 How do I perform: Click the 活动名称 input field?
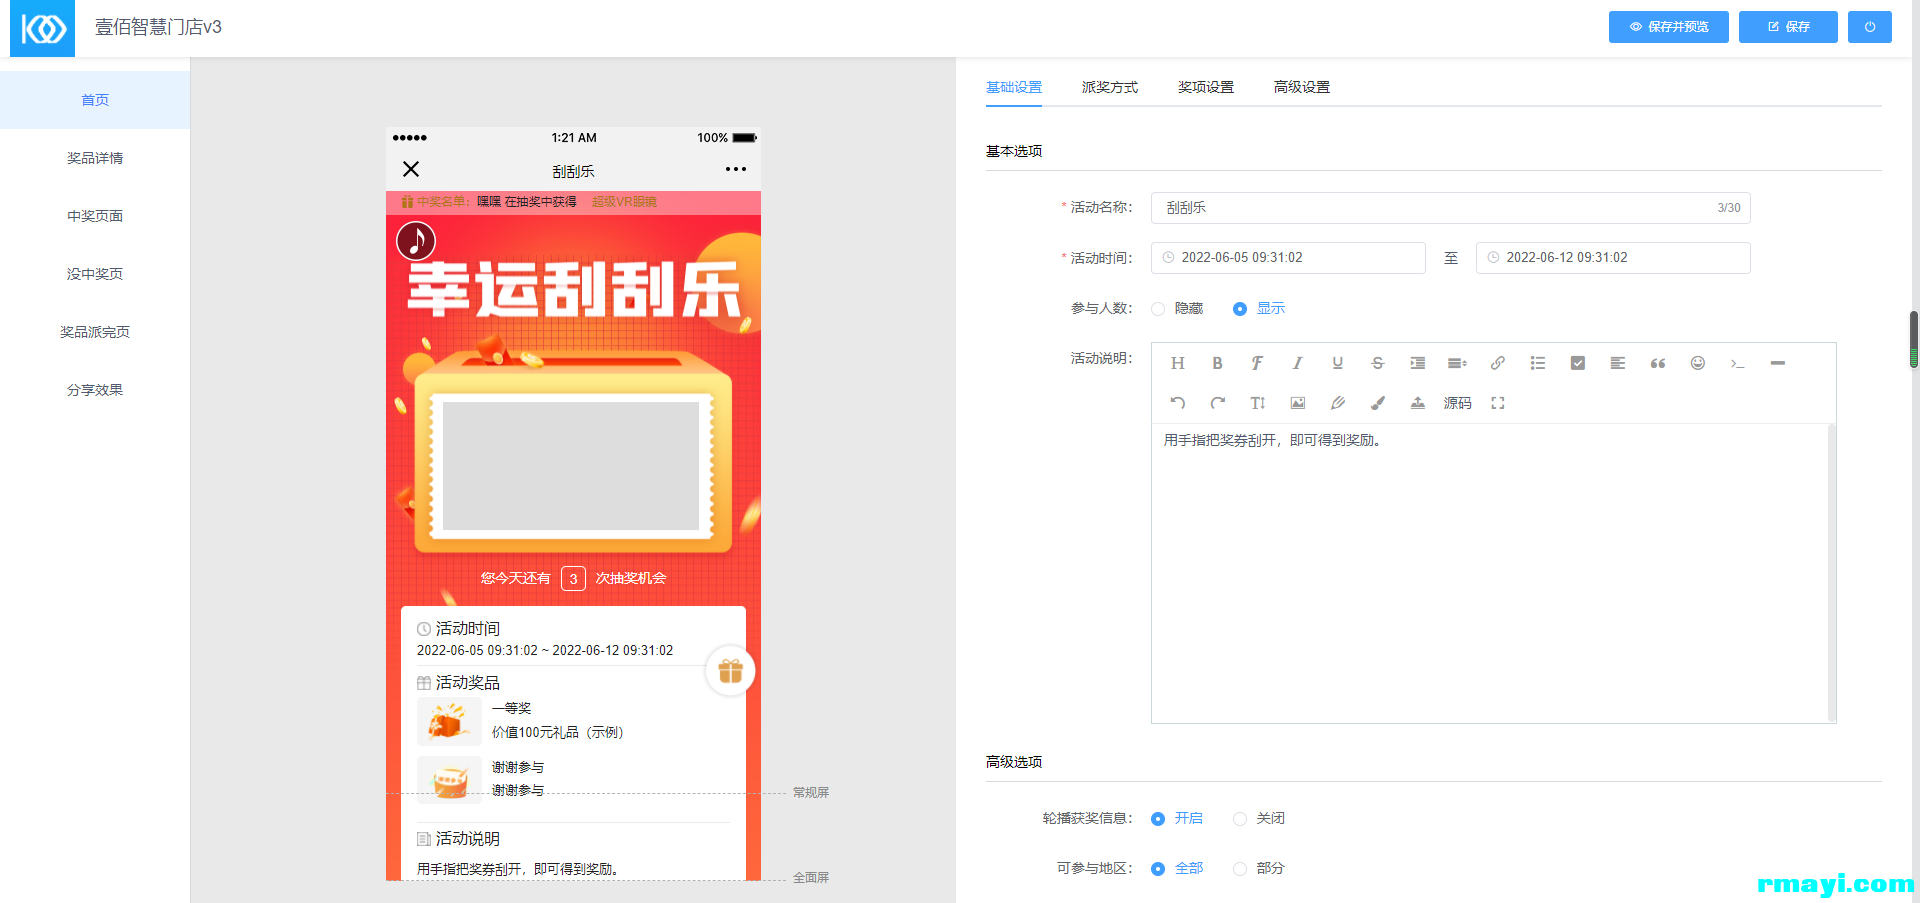click(1450, 208)
